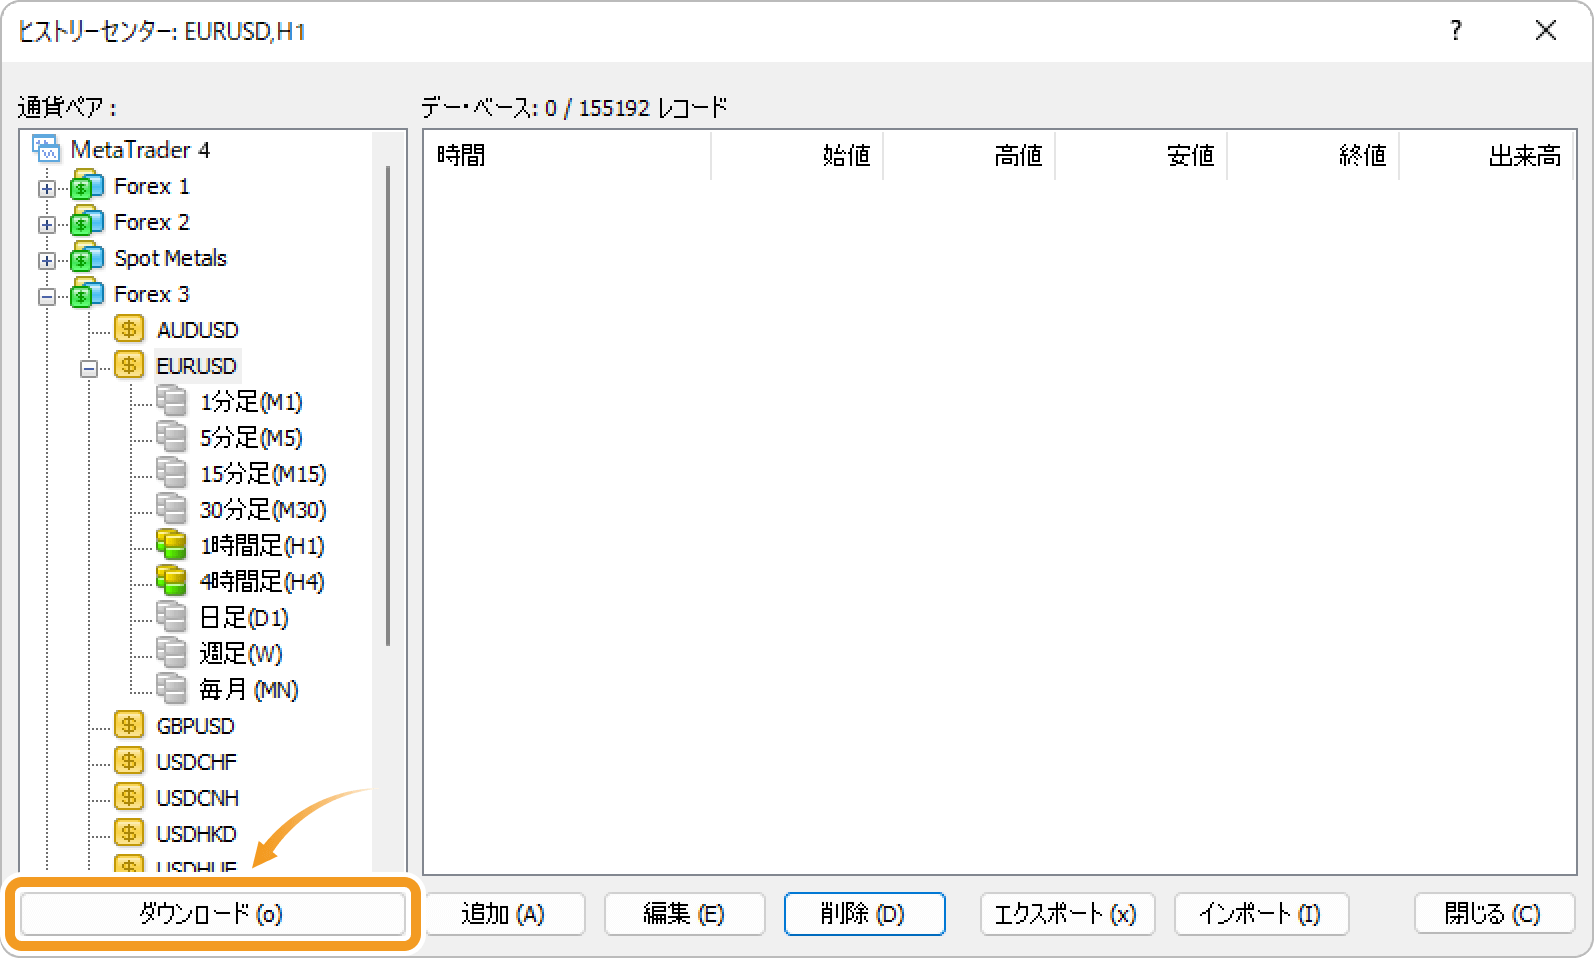Click the Forex 2 group folder icon
This screenshot has width=1594, height=958.
tap(87, 222)
